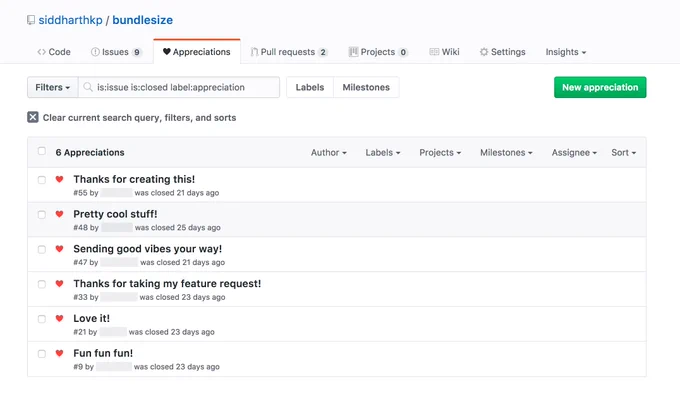Click 'Clear current search query, filters, and sorts'
The image size is (680, 401).
[x=139, y=117]
